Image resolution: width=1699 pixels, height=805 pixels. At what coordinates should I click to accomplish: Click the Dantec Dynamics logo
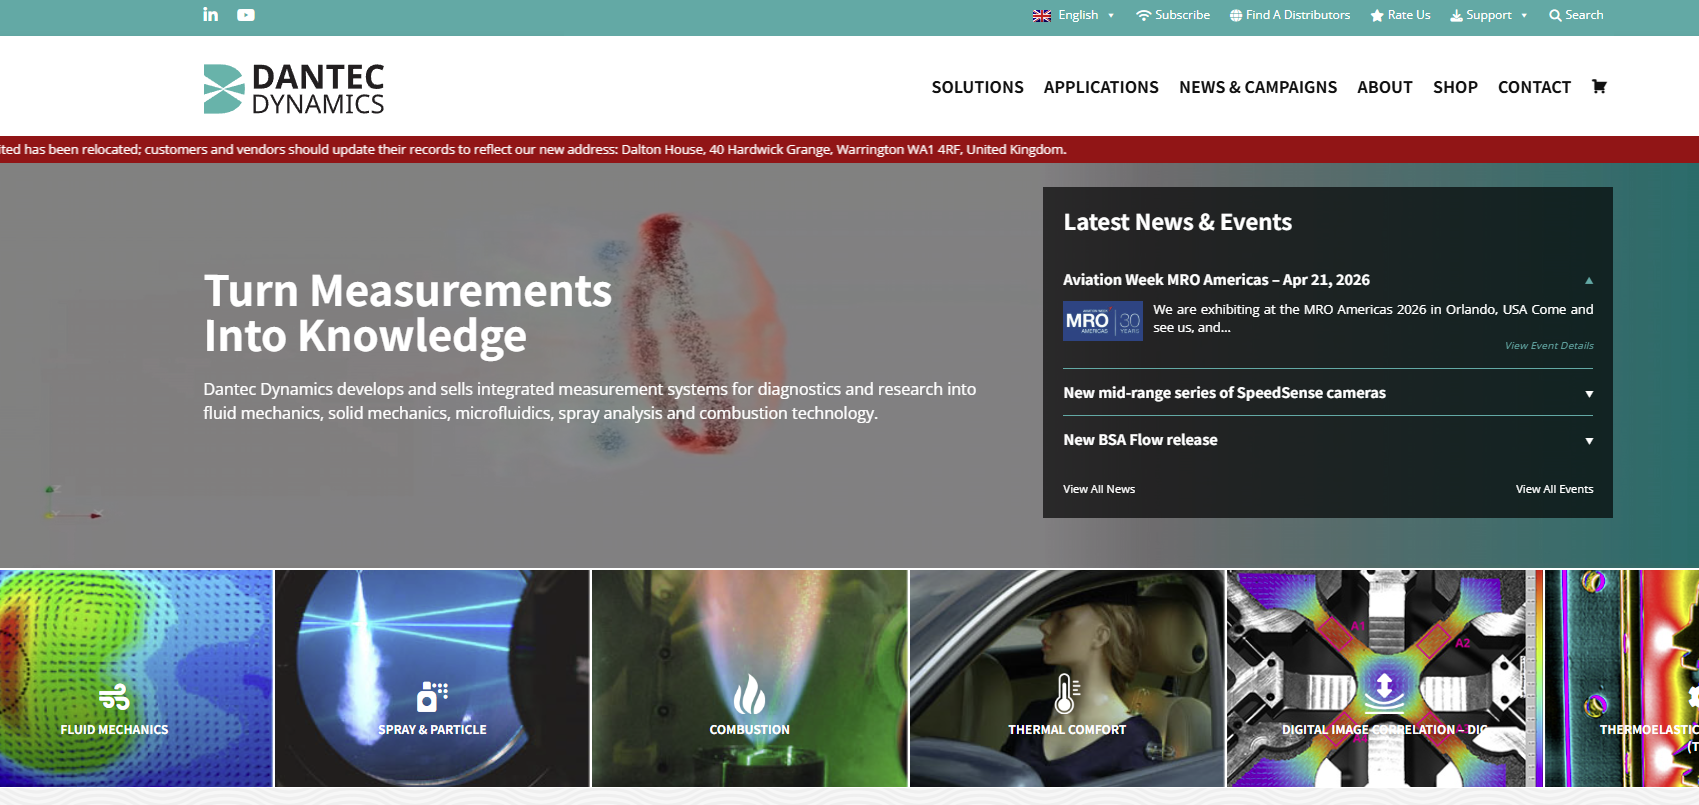pos(294,89)
